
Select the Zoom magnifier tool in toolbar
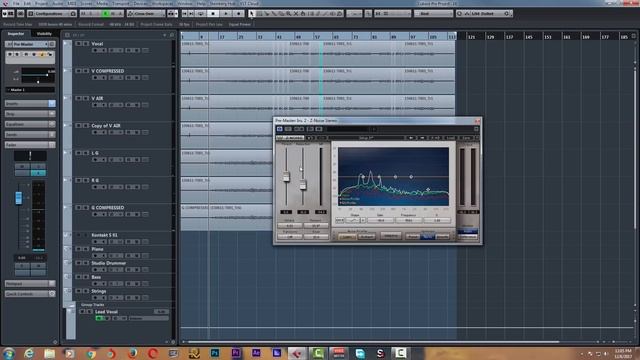click(289, 13)
